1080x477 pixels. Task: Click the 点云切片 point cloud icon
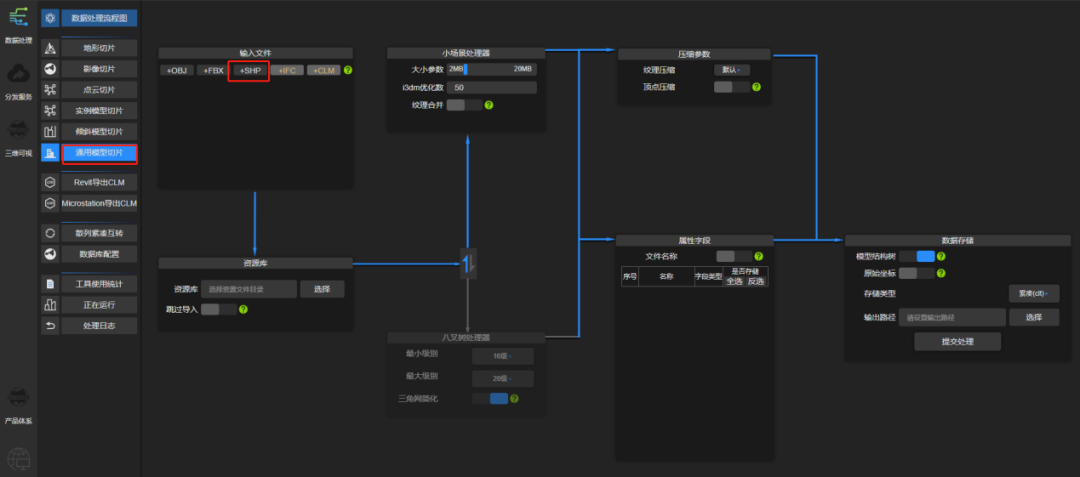tap(50, 89)
